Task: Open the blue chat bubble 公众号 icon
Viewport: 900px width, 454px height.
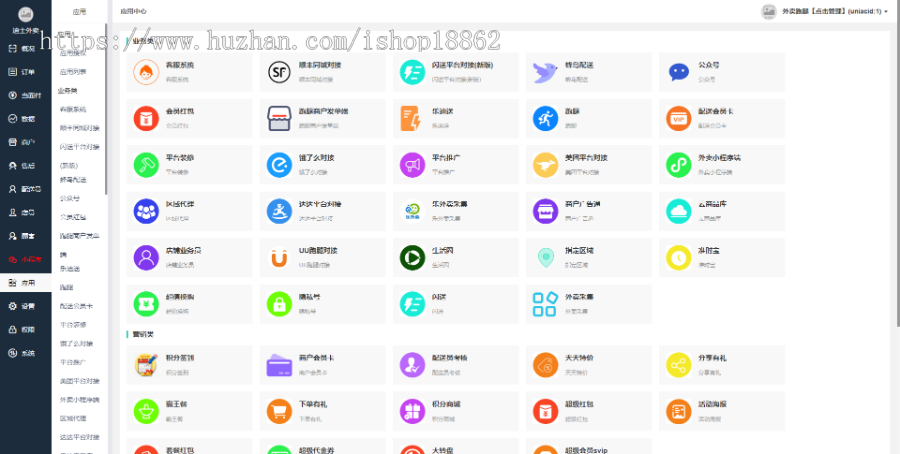Action: click(x=678, y=72)
